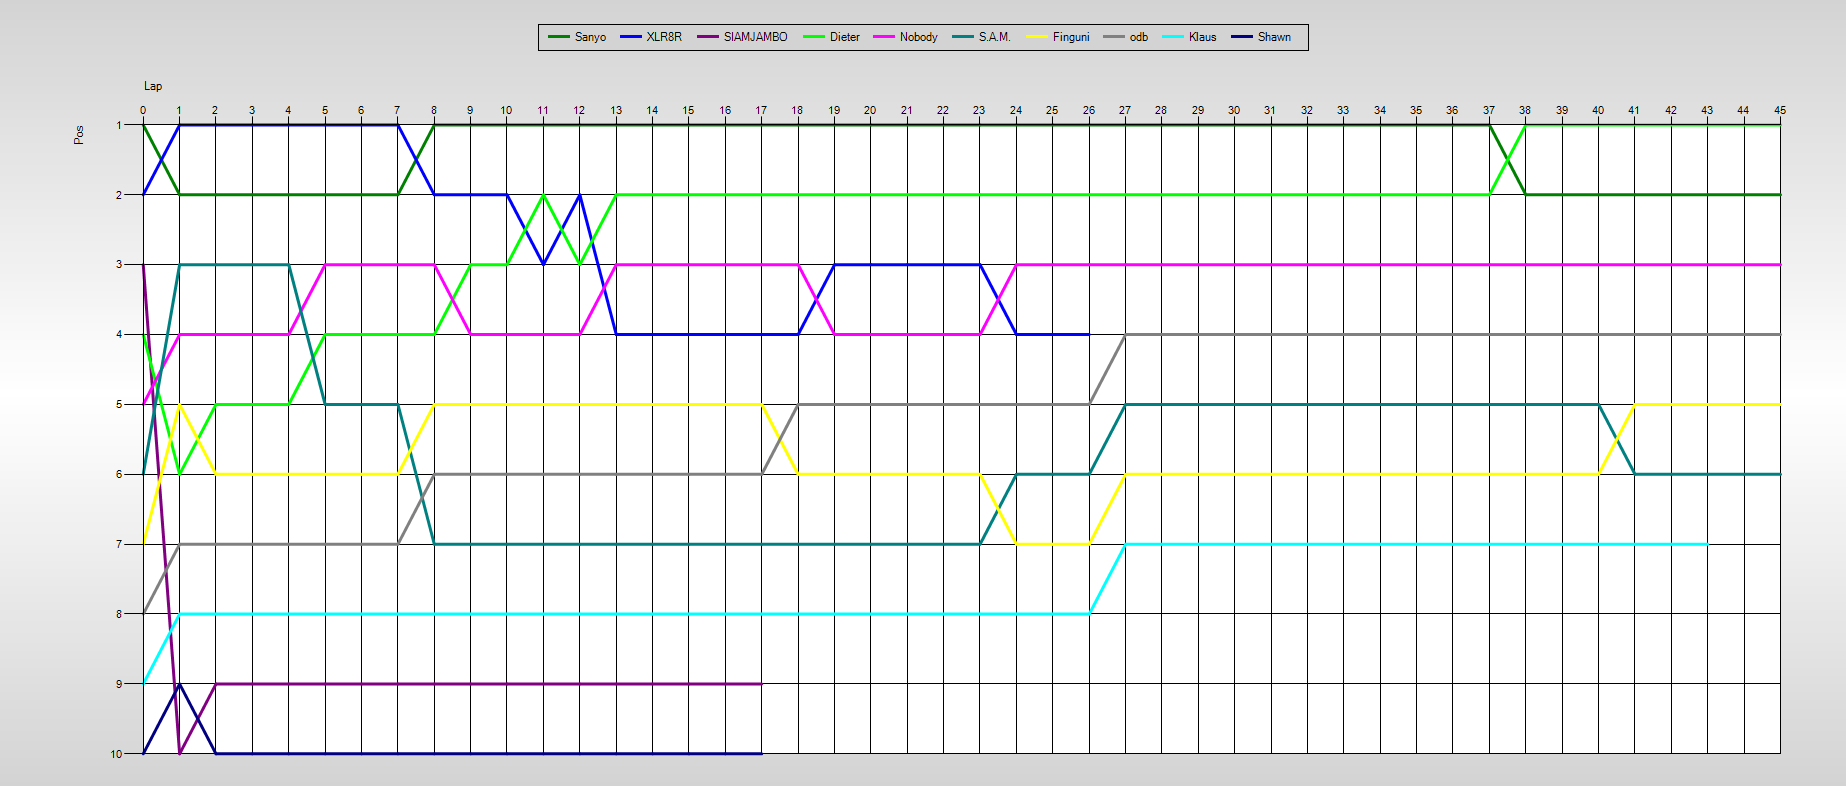
Task: Click lap 17 marker on top axis
Action: (x=761, y=110)
